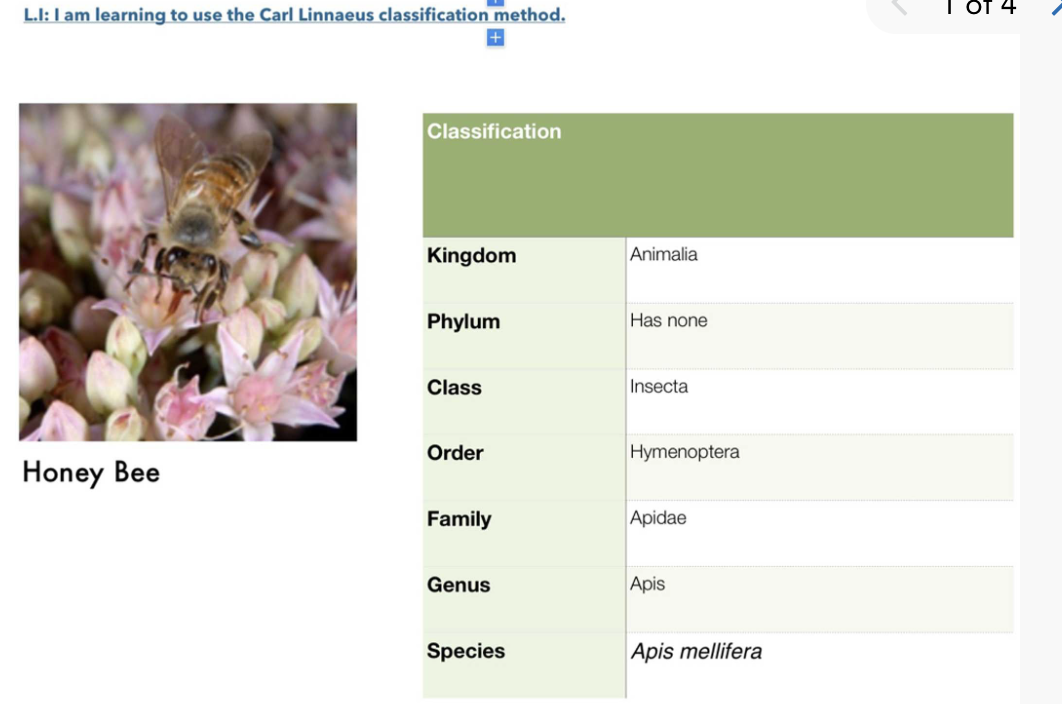Go to the previous page arrow
The width and height of the screenshot is (1062, 704).
pos(899,7)
